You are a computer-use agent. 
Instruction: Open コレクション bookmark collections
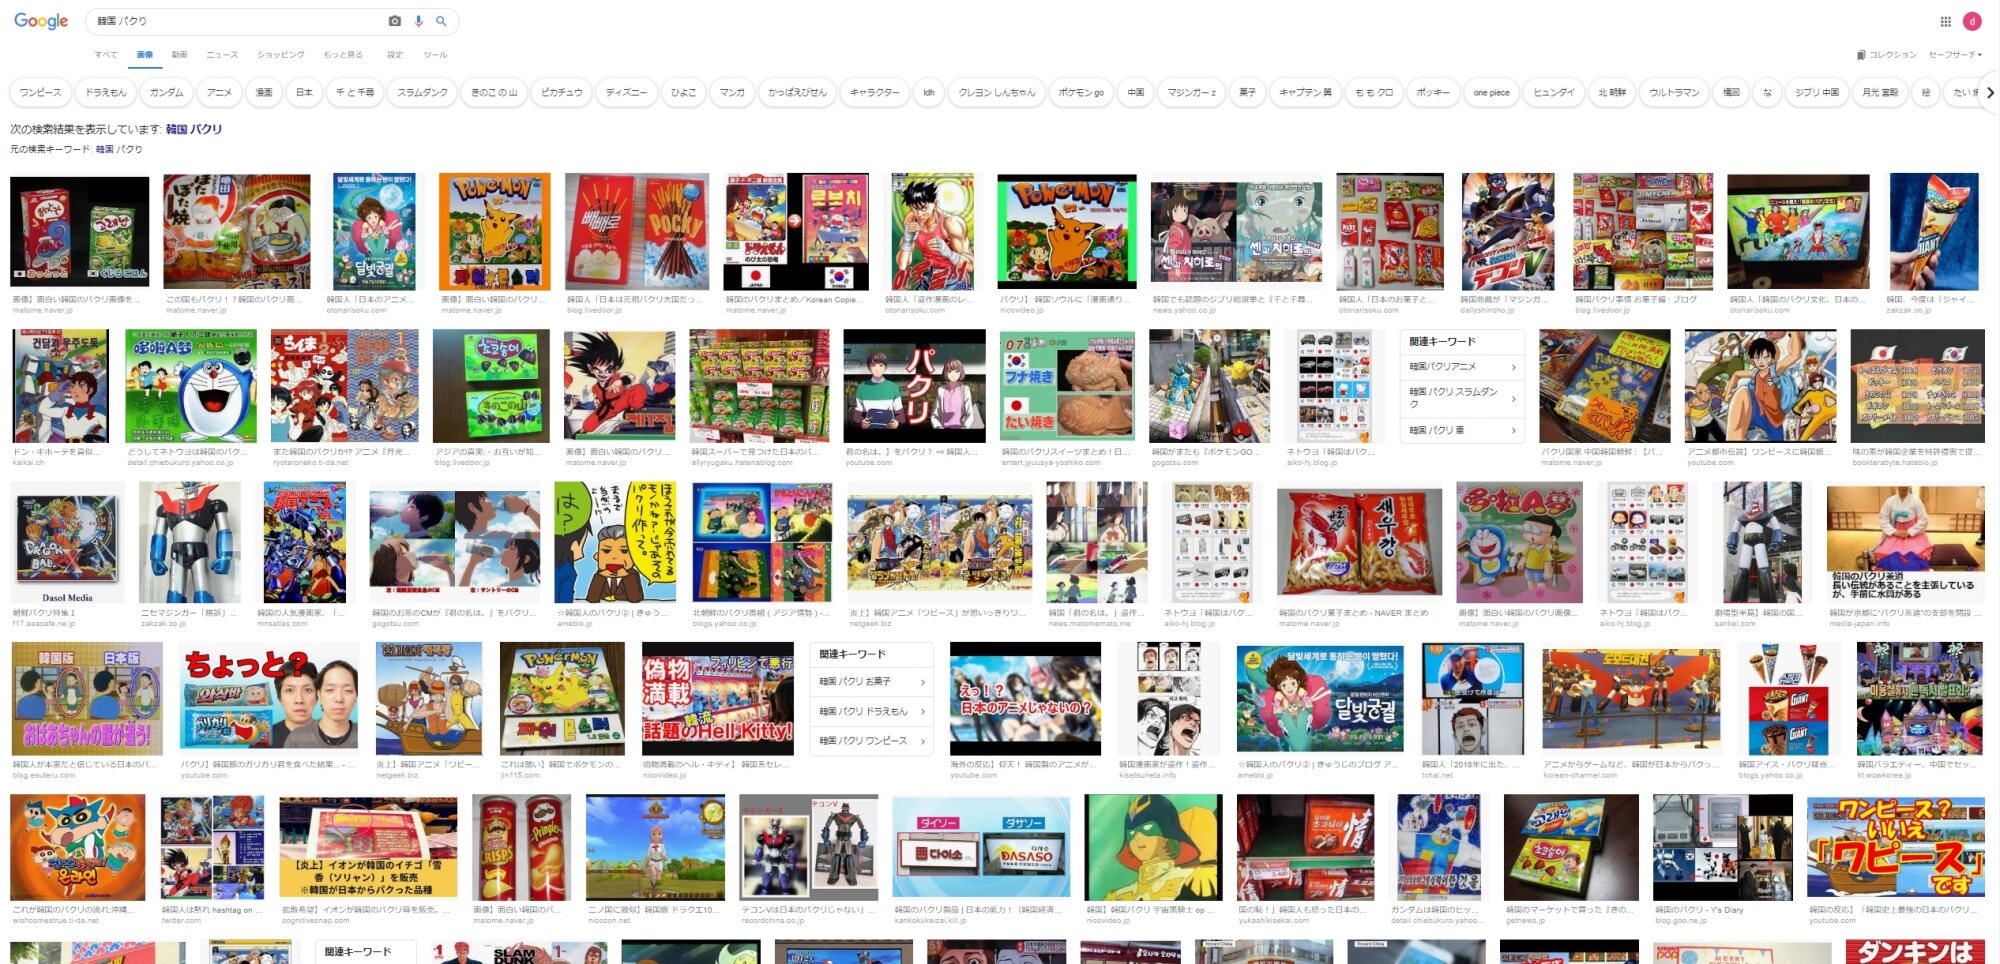click(1886, 55)
